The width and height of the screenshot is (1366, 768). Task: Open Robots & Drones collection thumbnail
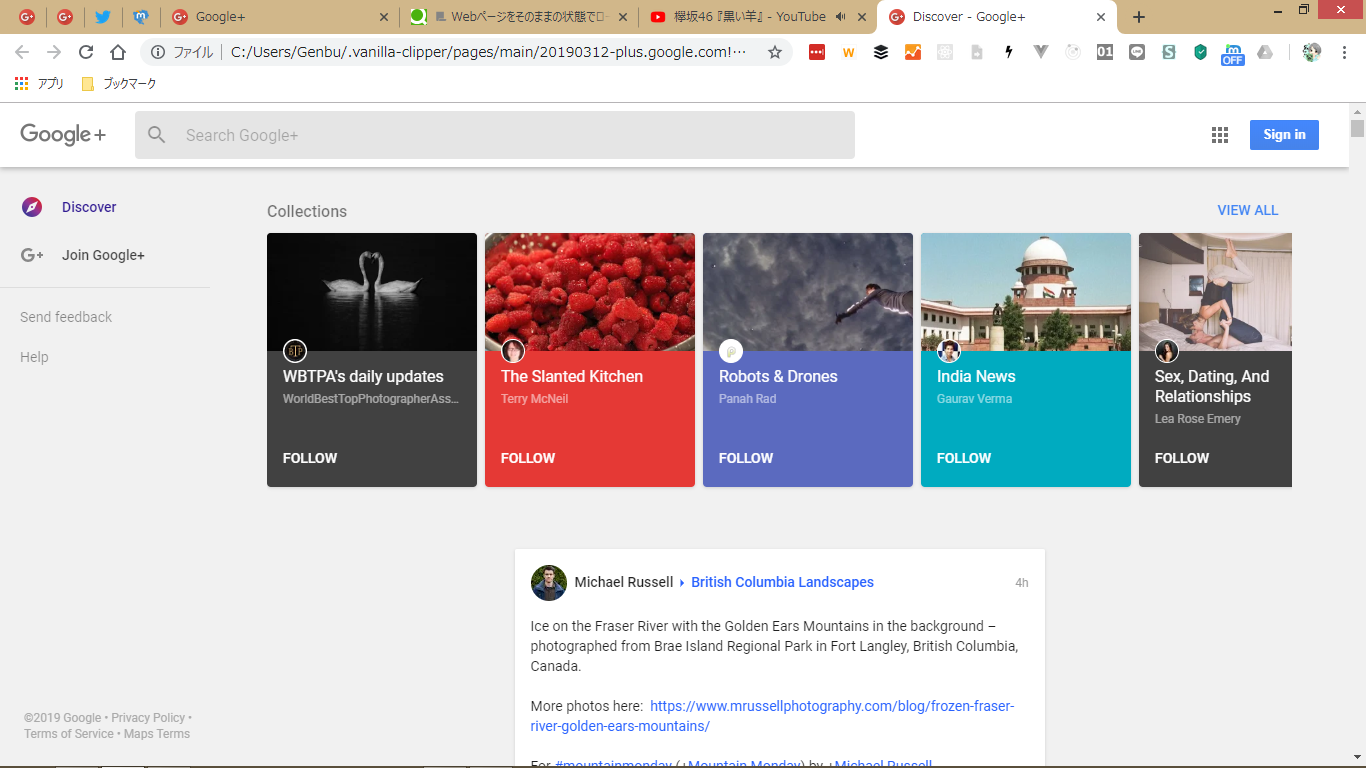coord(808,292)
